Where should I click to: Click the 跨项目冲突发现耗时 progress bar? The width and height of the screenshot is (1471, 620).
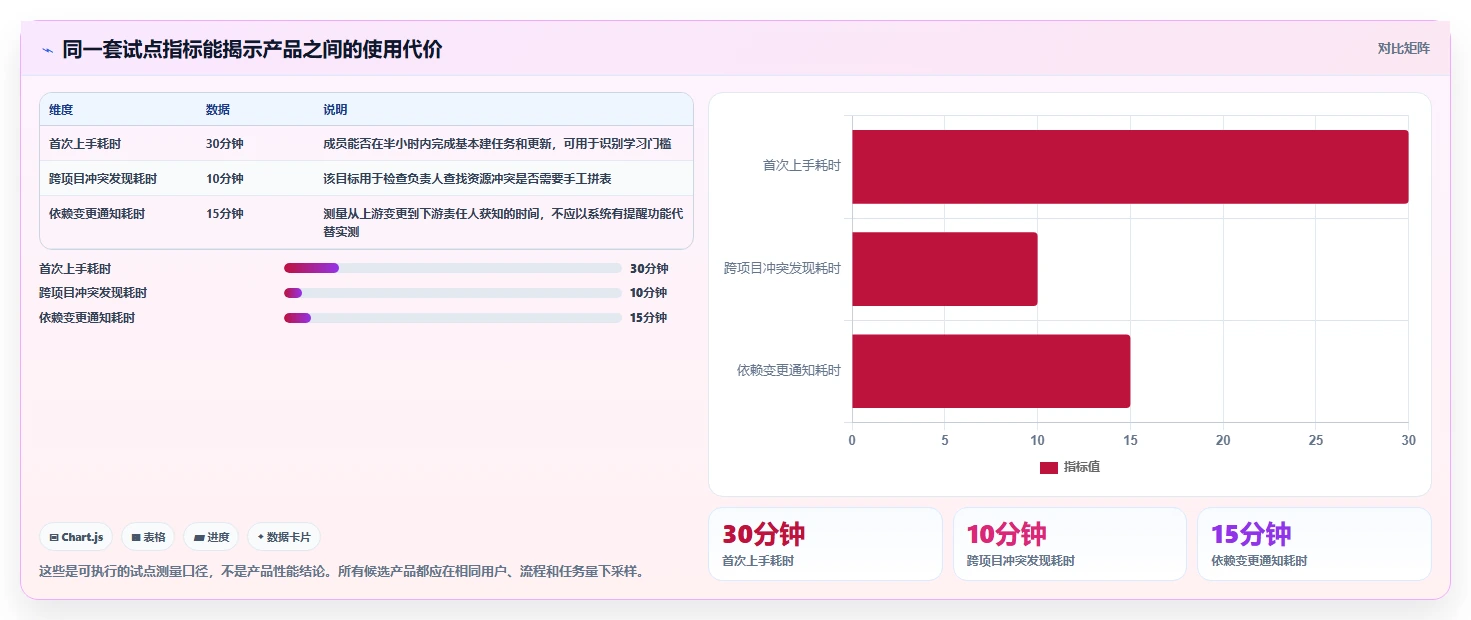[453, 293]
